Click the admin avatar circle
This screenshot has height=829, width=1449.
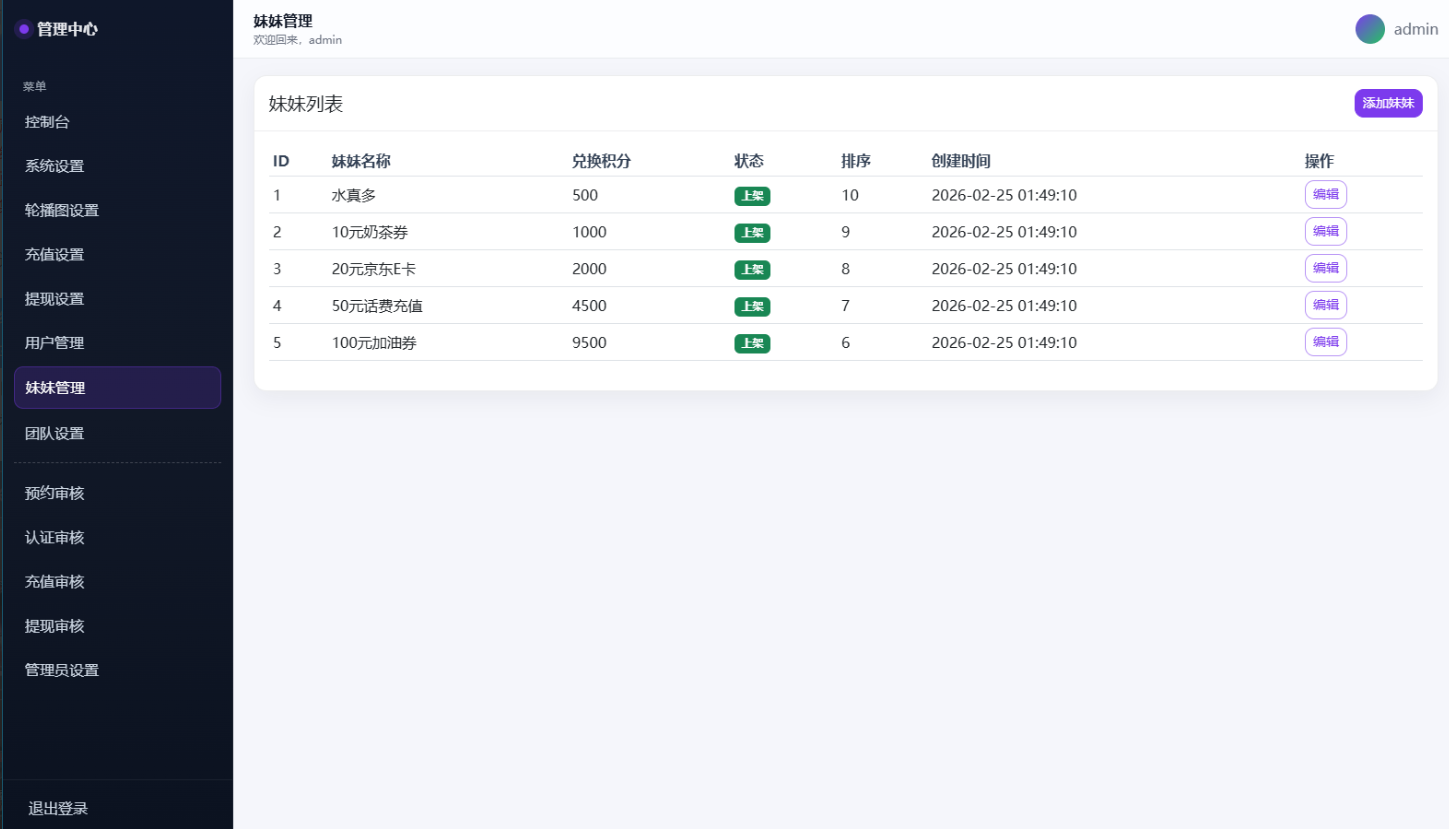pos(1370,29)
